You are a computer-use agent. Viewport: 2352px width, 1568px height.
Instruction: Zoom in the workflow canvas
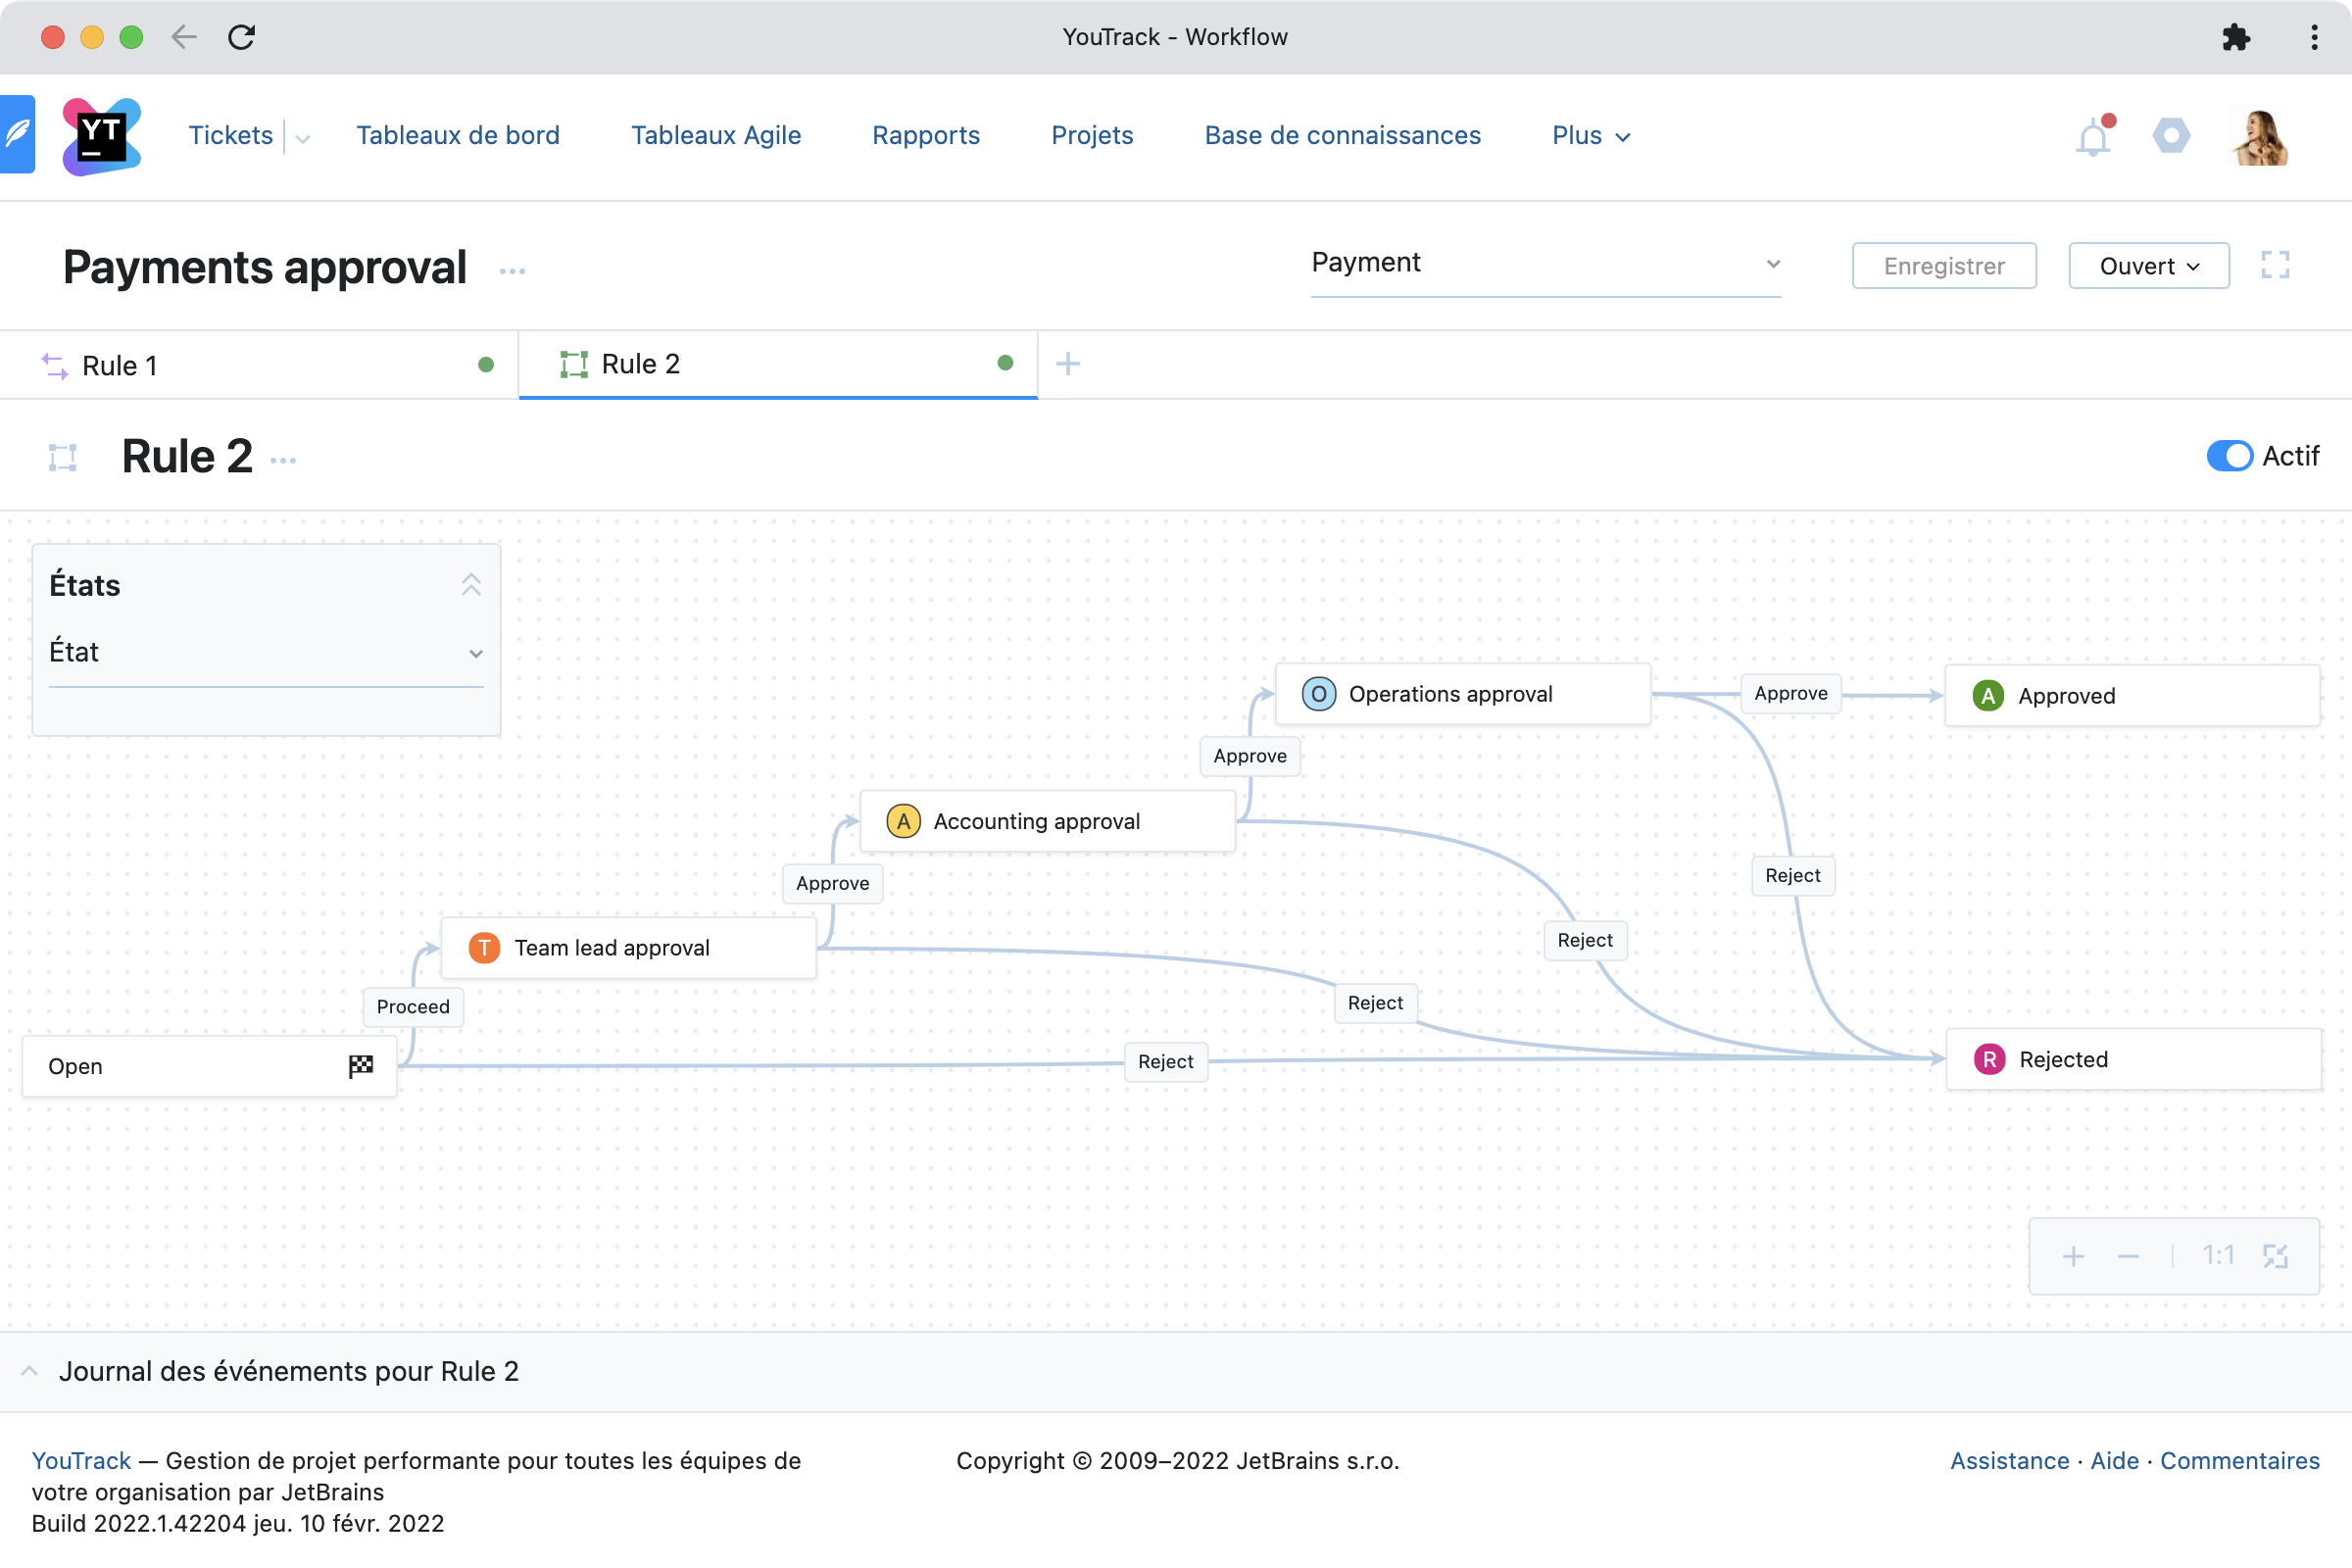pos(2073,1256)
